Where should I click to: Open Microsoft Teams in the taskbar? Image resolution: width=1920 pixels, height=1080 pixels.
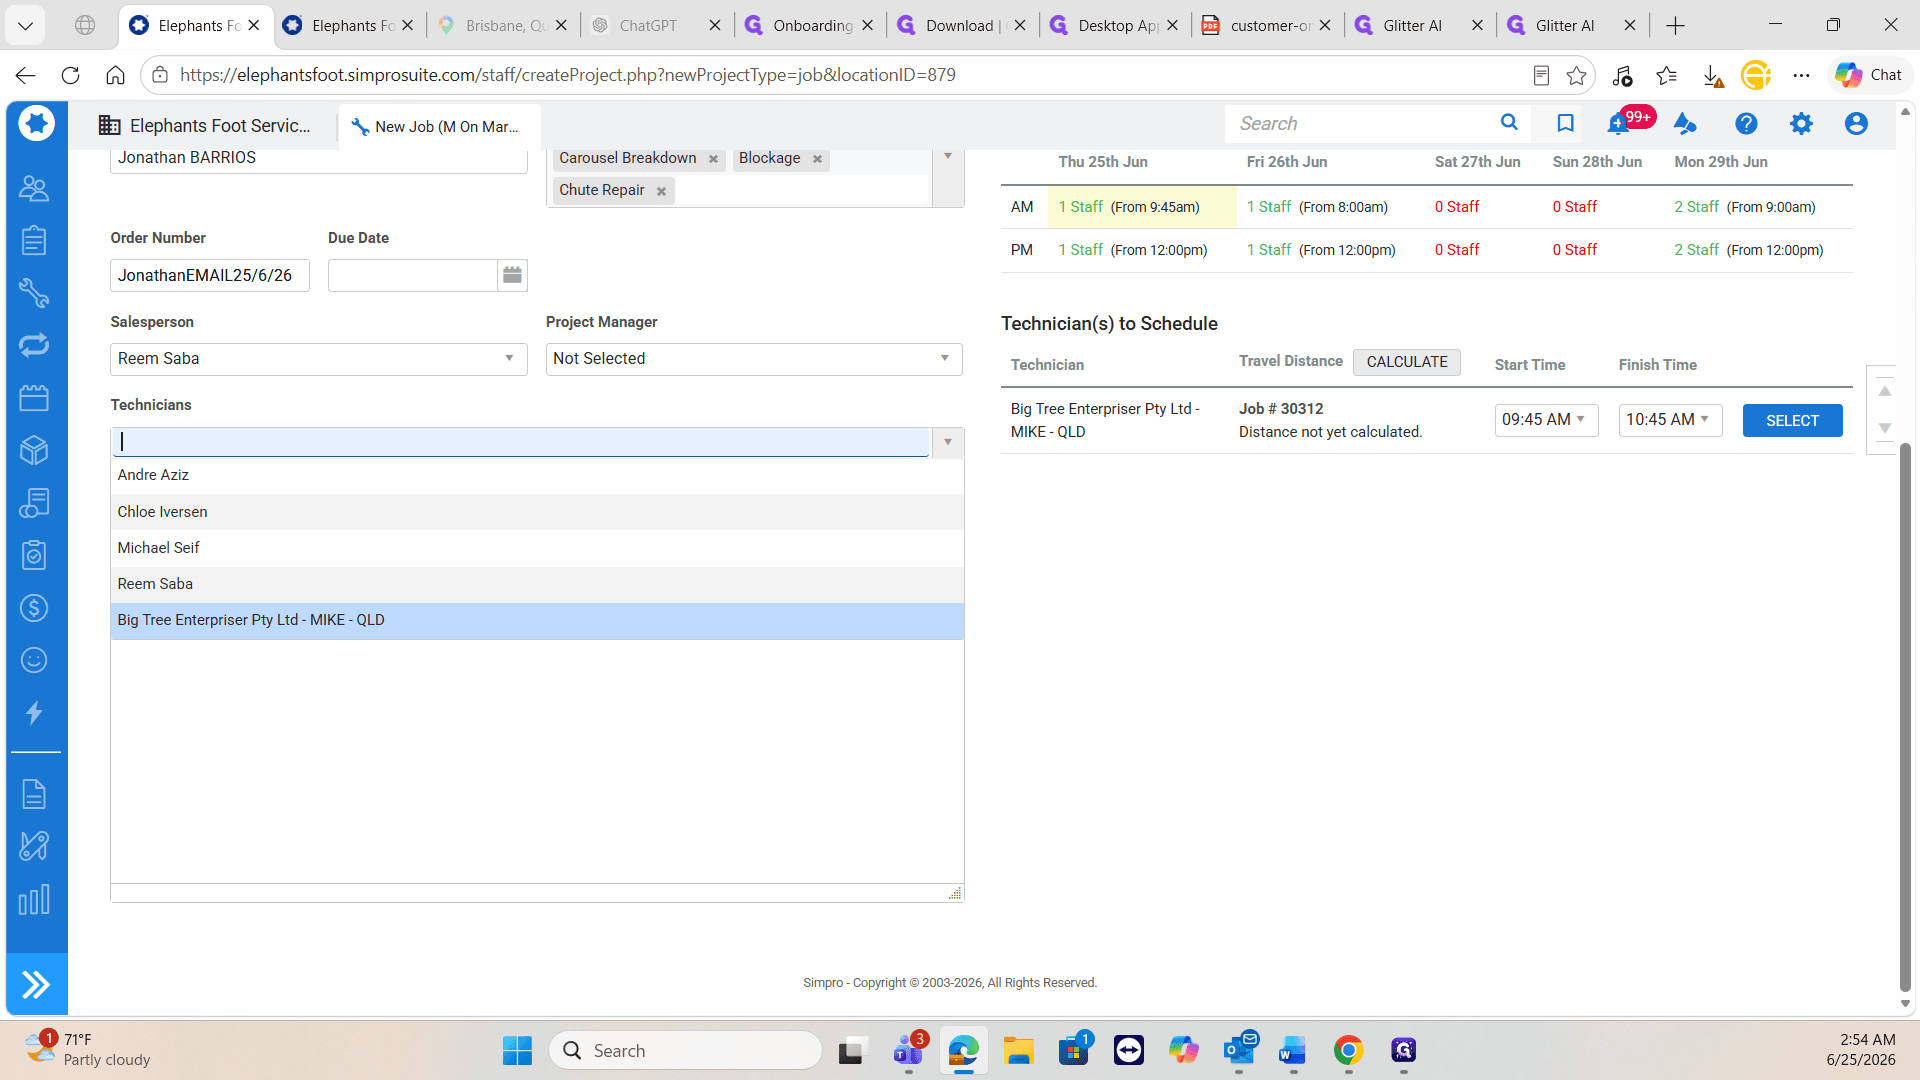(x=908, y=1050)
